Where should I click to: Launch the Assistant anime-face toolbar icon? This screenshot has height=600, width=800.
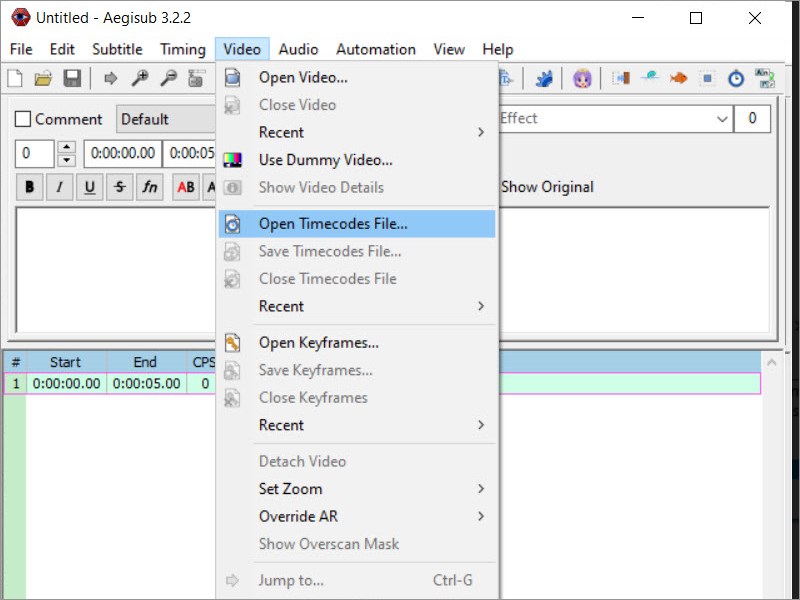tap(582, 78)
